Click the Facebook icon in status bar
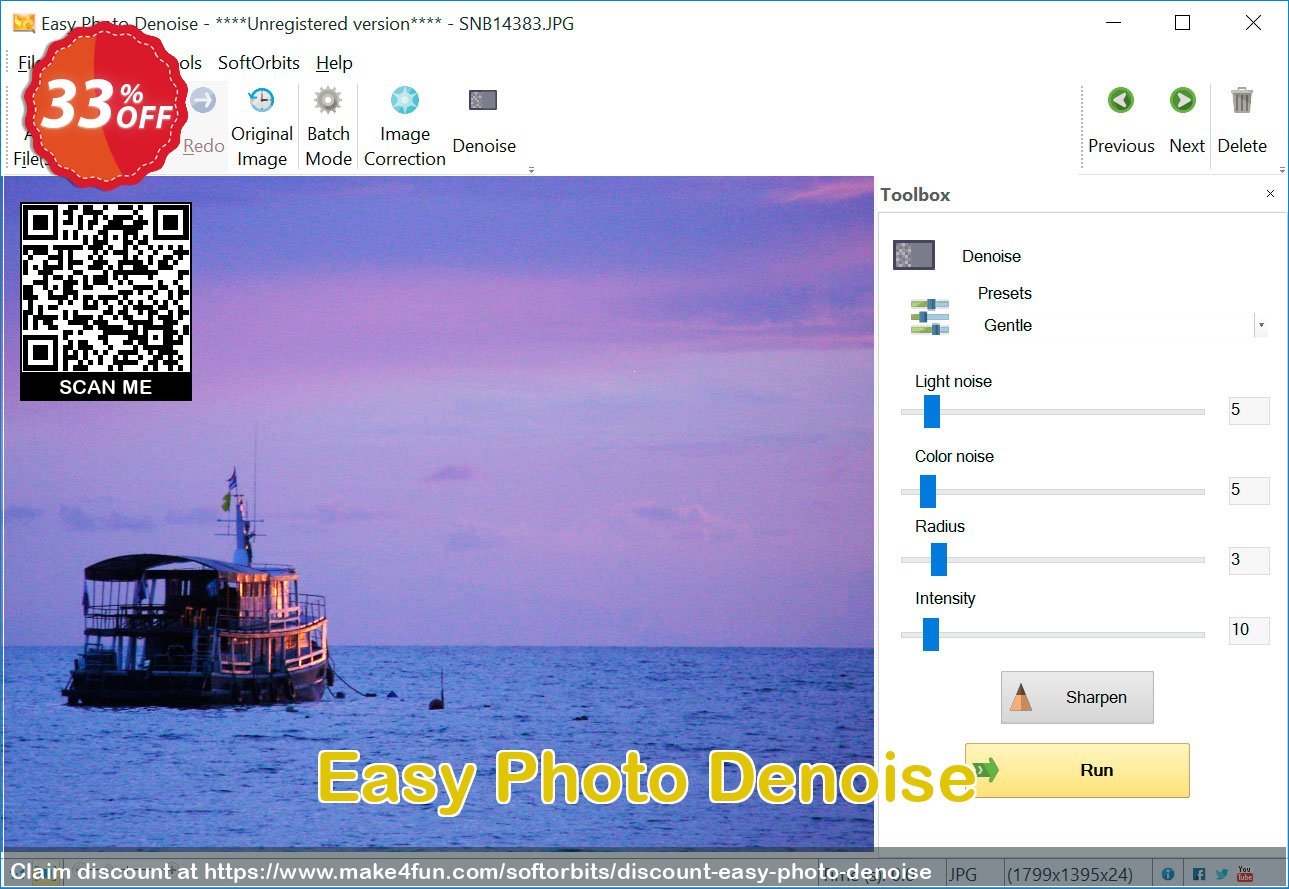Viewport: 1289px width, 889px height. point(1199,873)
